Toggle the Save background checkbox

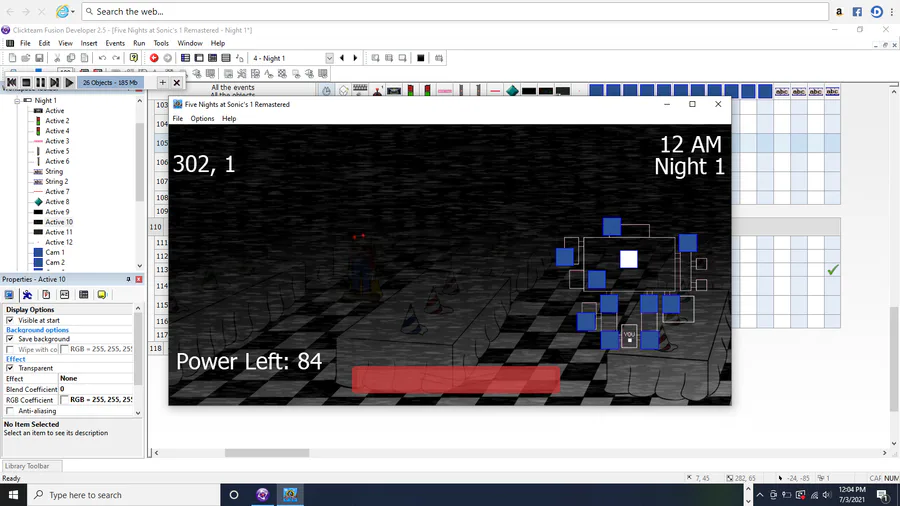click(x=10, y=339)
